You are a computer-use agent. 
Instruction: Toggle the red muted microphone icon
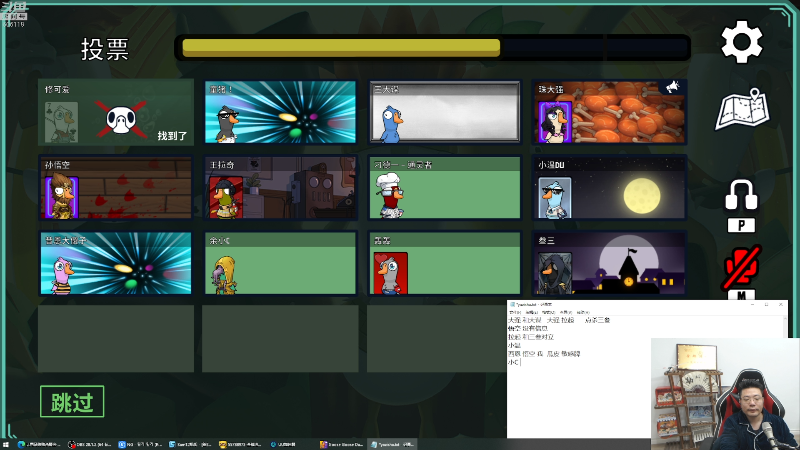tap(742, 267)
